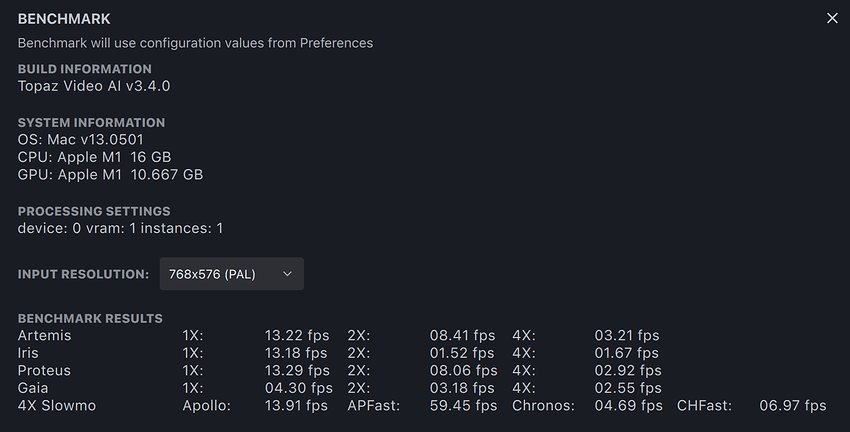Click the INPUT RESOLUTION label

point(83,274)
